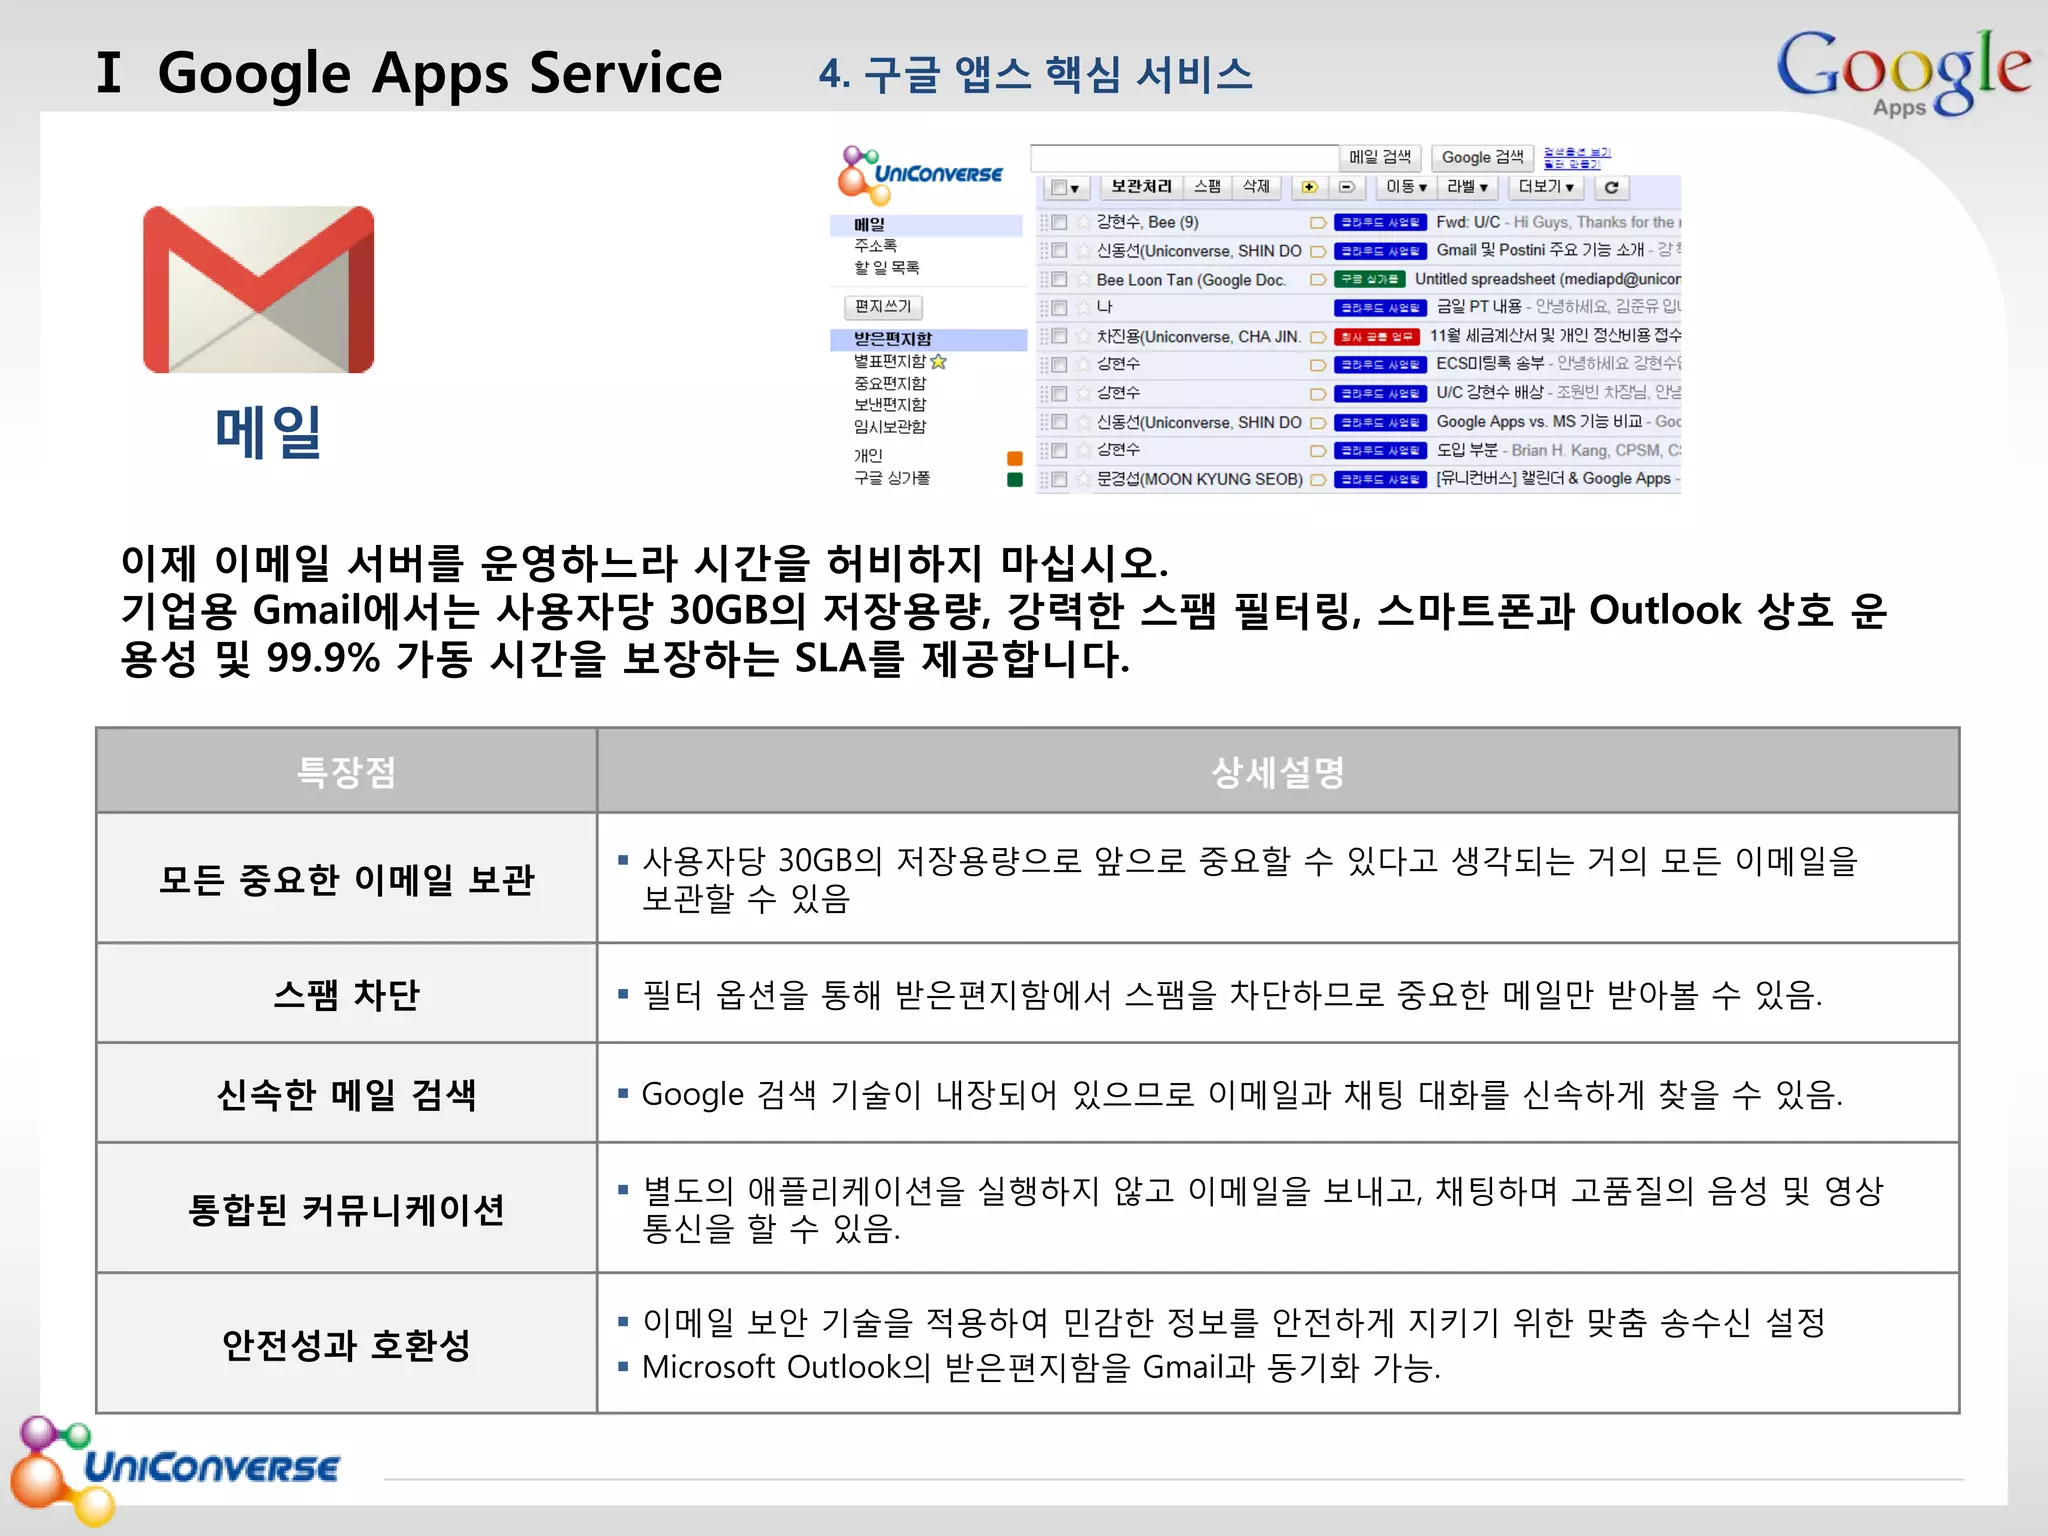2048x1536 pixels.
Task: Select the 구글 싱가폴 label in sidebar
Action: coord(891,478)
